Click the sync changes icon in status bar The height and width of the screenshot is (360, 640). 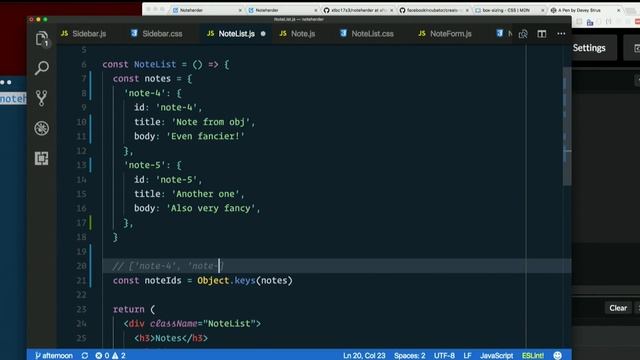(84, 356)
